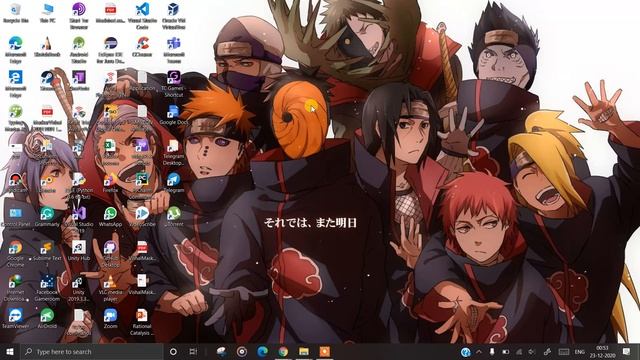Open Microsoft Edge from taskbar

pos(262,351)
